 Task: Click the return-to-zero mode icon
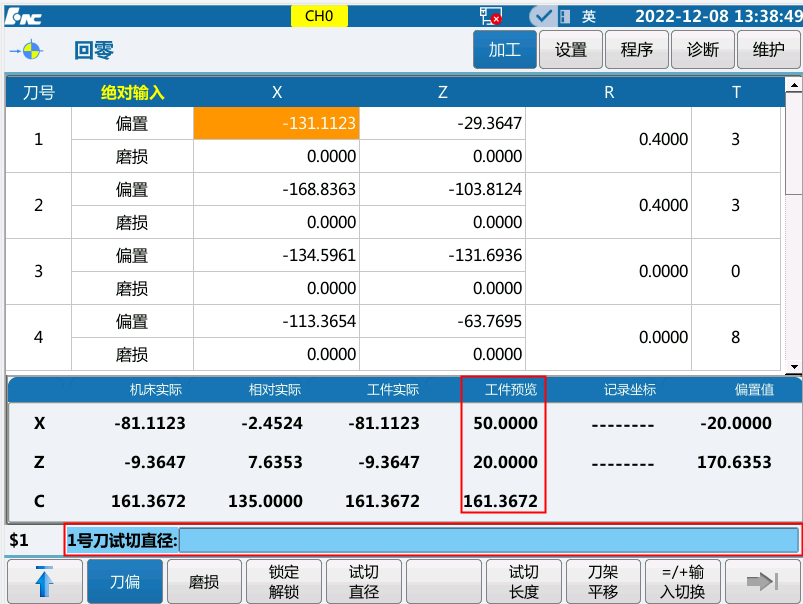click(27, 51)
